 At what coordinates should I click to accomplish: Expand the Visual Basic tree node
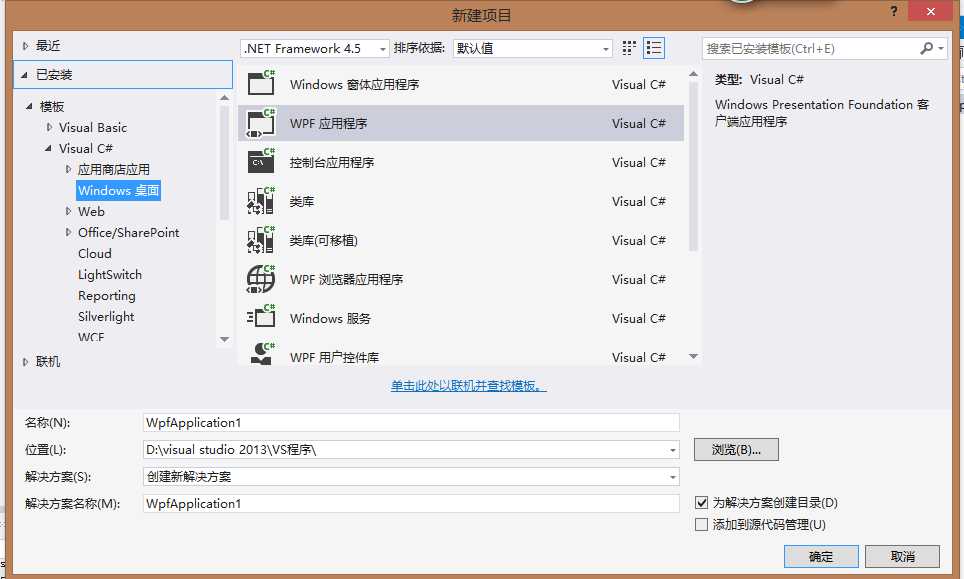(x=49, y=127)
